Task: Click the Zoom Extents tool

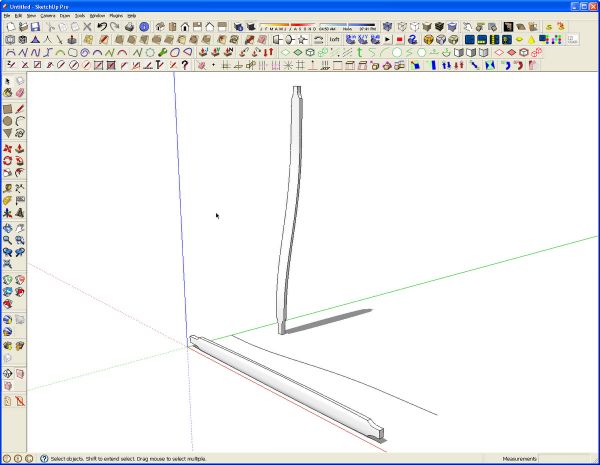Action: pos(7,264)
